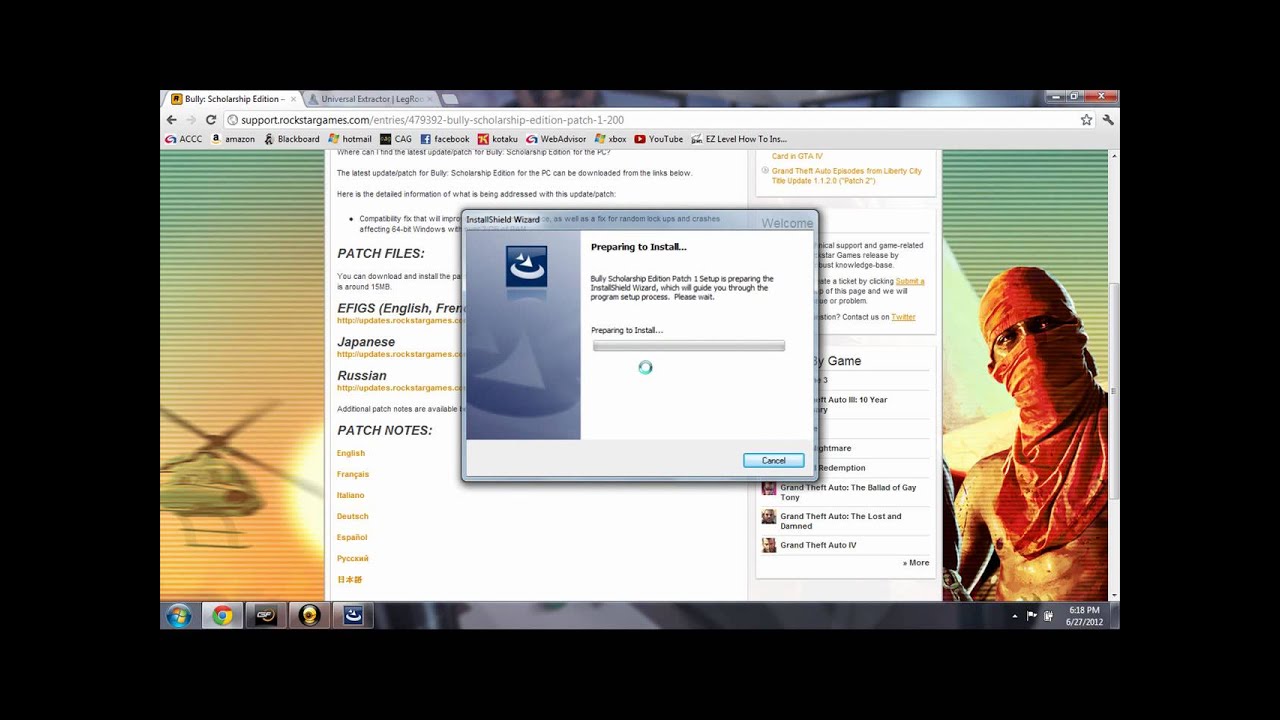
Task: Click the Action Center flag tray icon
Action: [1031, 616]
